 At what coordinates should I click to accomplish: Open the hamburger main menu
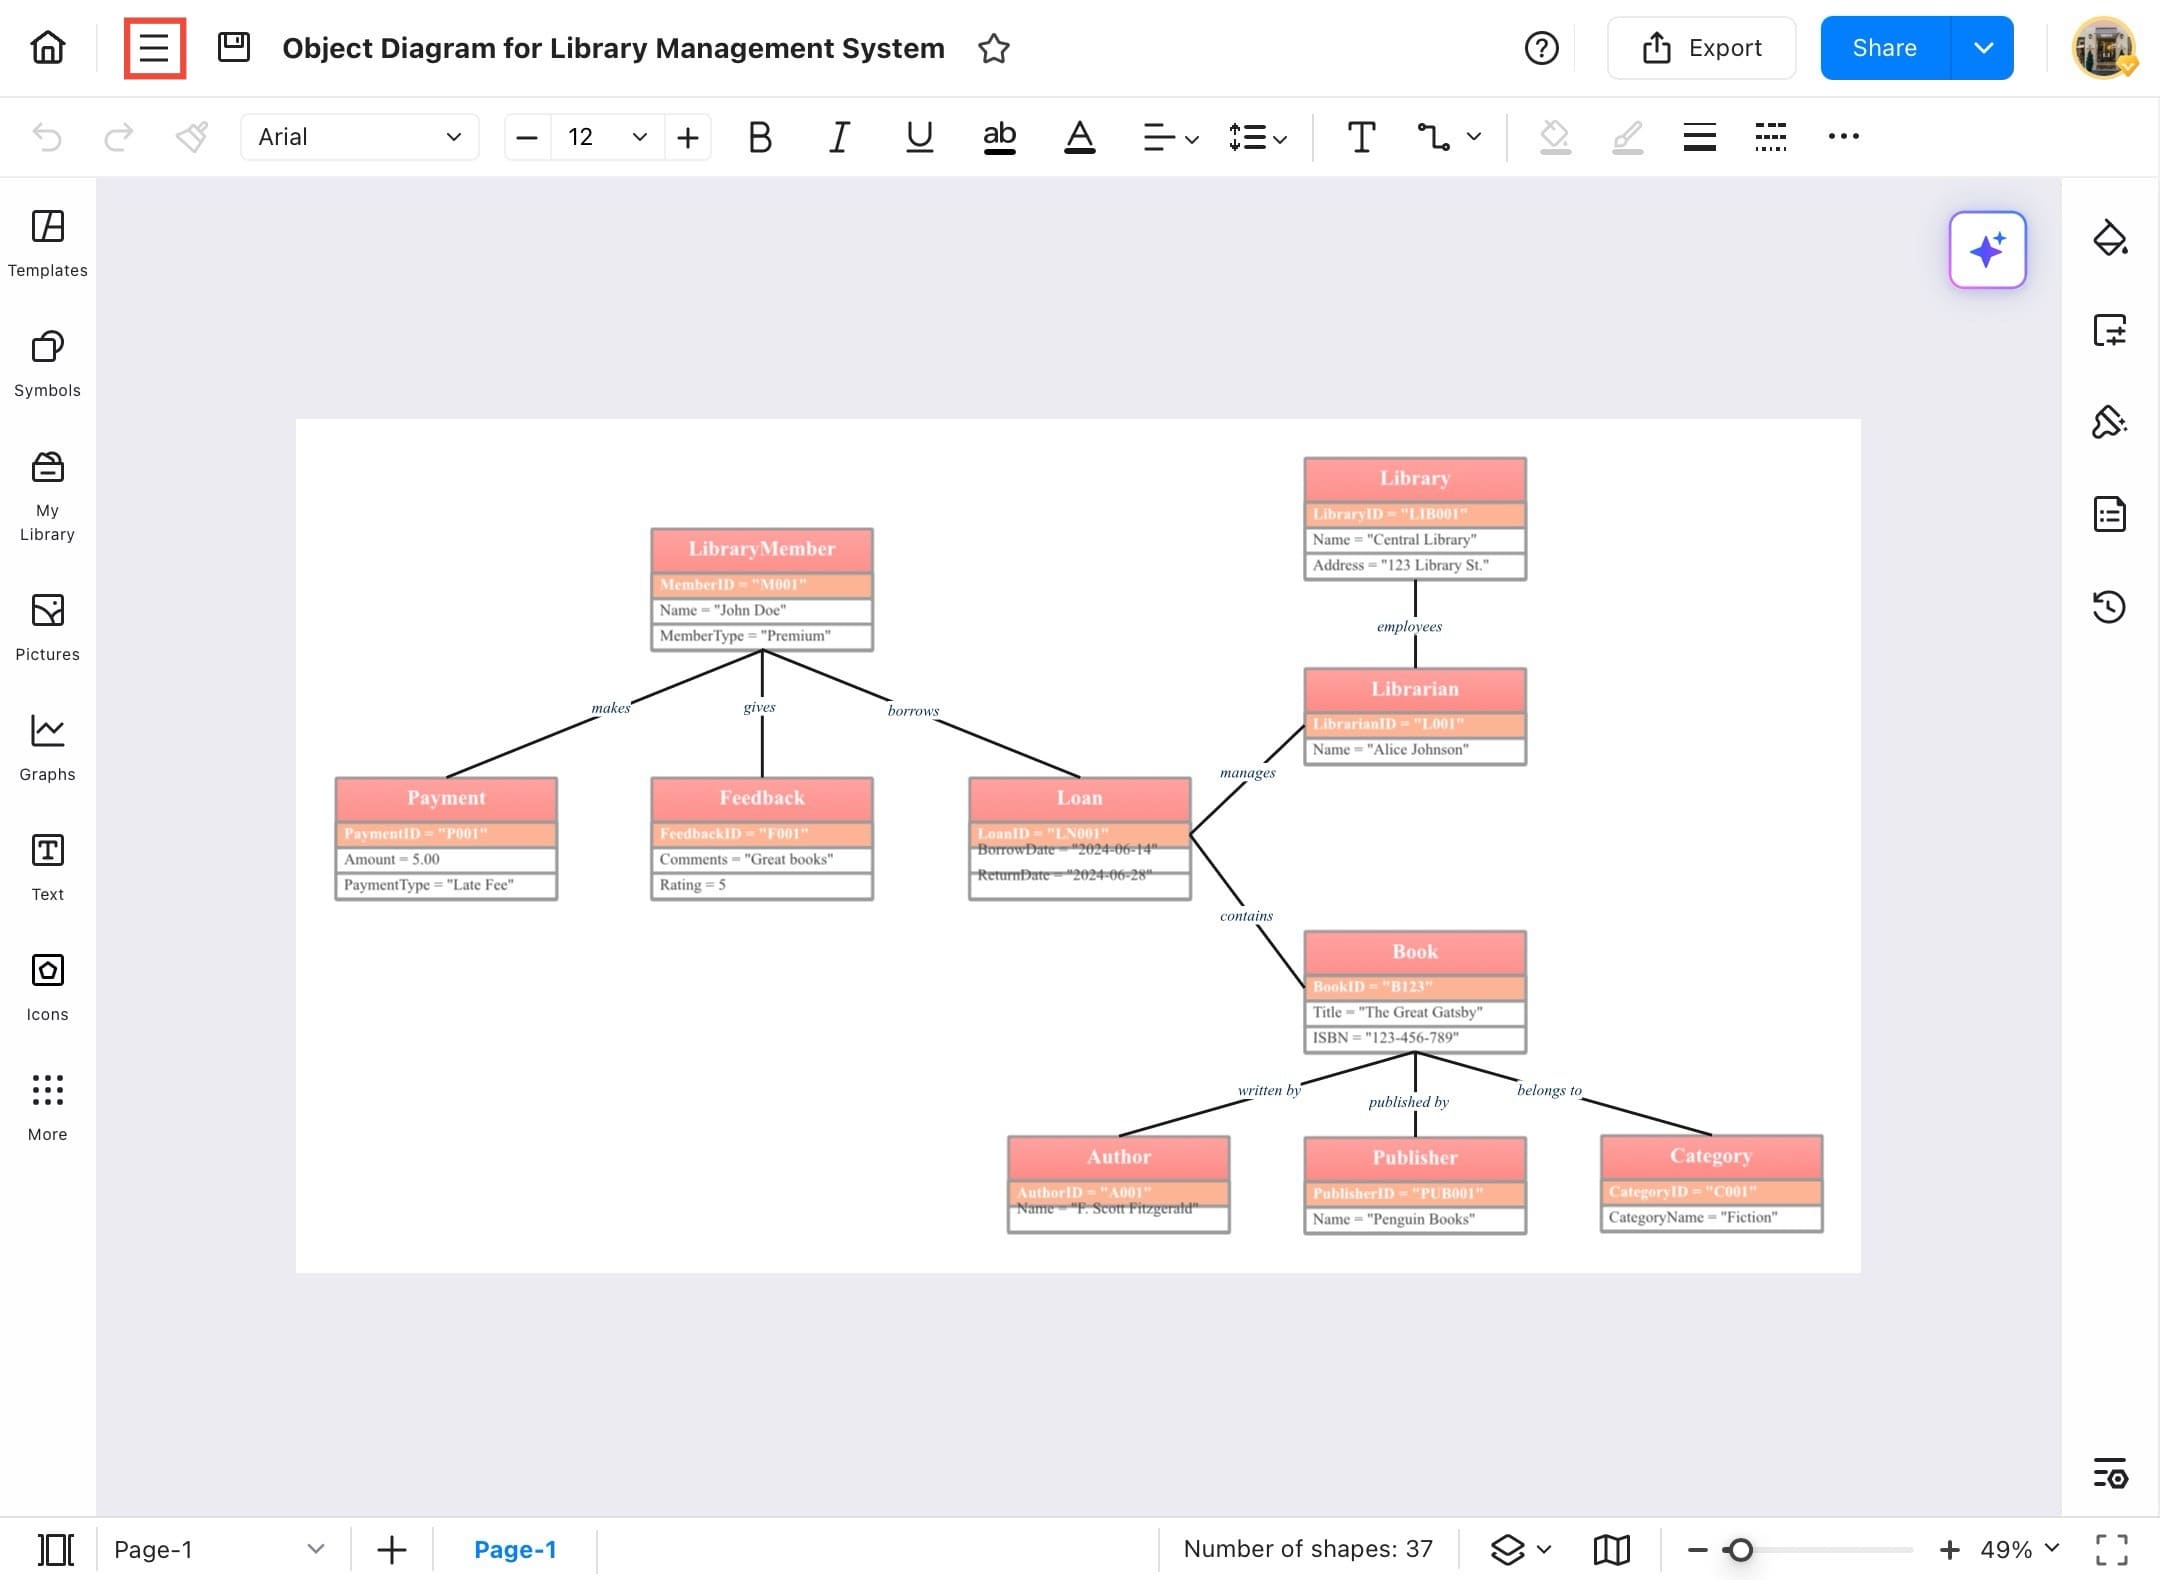tap(154, 48)
